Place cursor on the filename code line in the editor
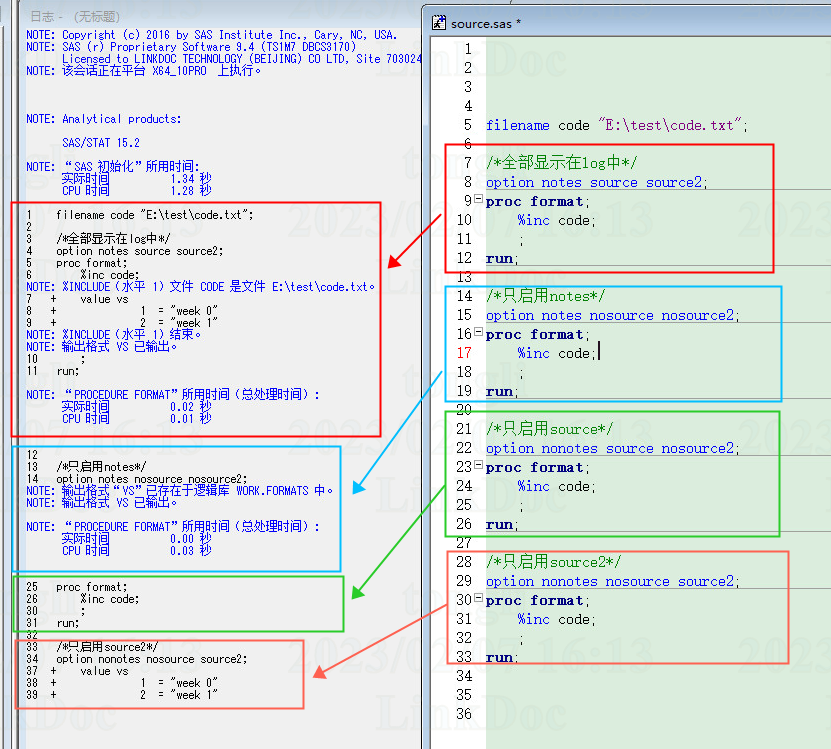Image resolution: width=831 pixels, height=749 pixels. [x=616, y=125]
